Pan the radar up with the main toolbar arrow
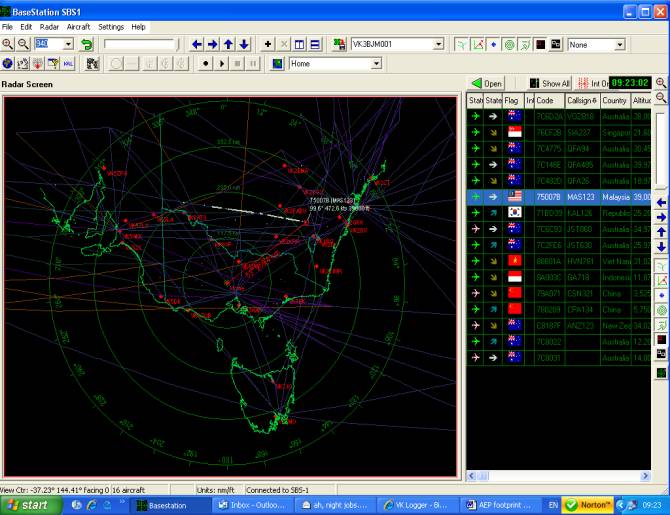This screenshot has width=670, height=515. 228,44
